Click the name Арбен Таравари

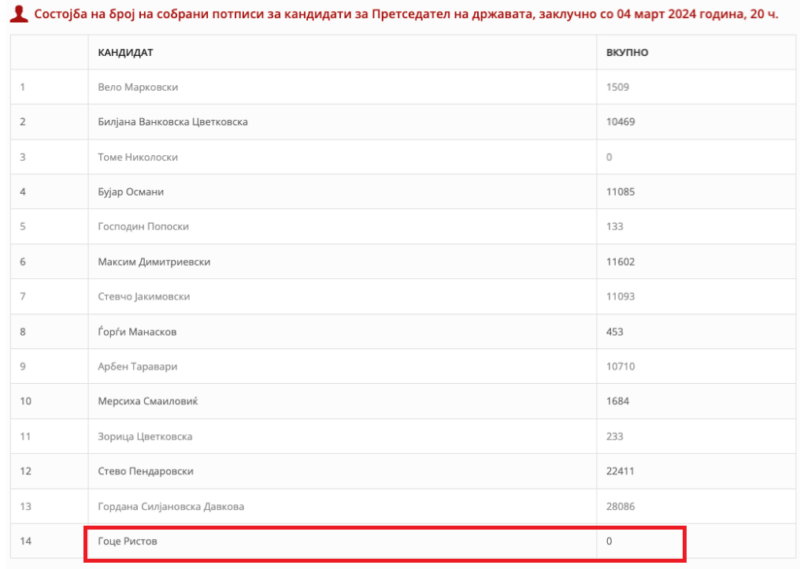(138, 367)
